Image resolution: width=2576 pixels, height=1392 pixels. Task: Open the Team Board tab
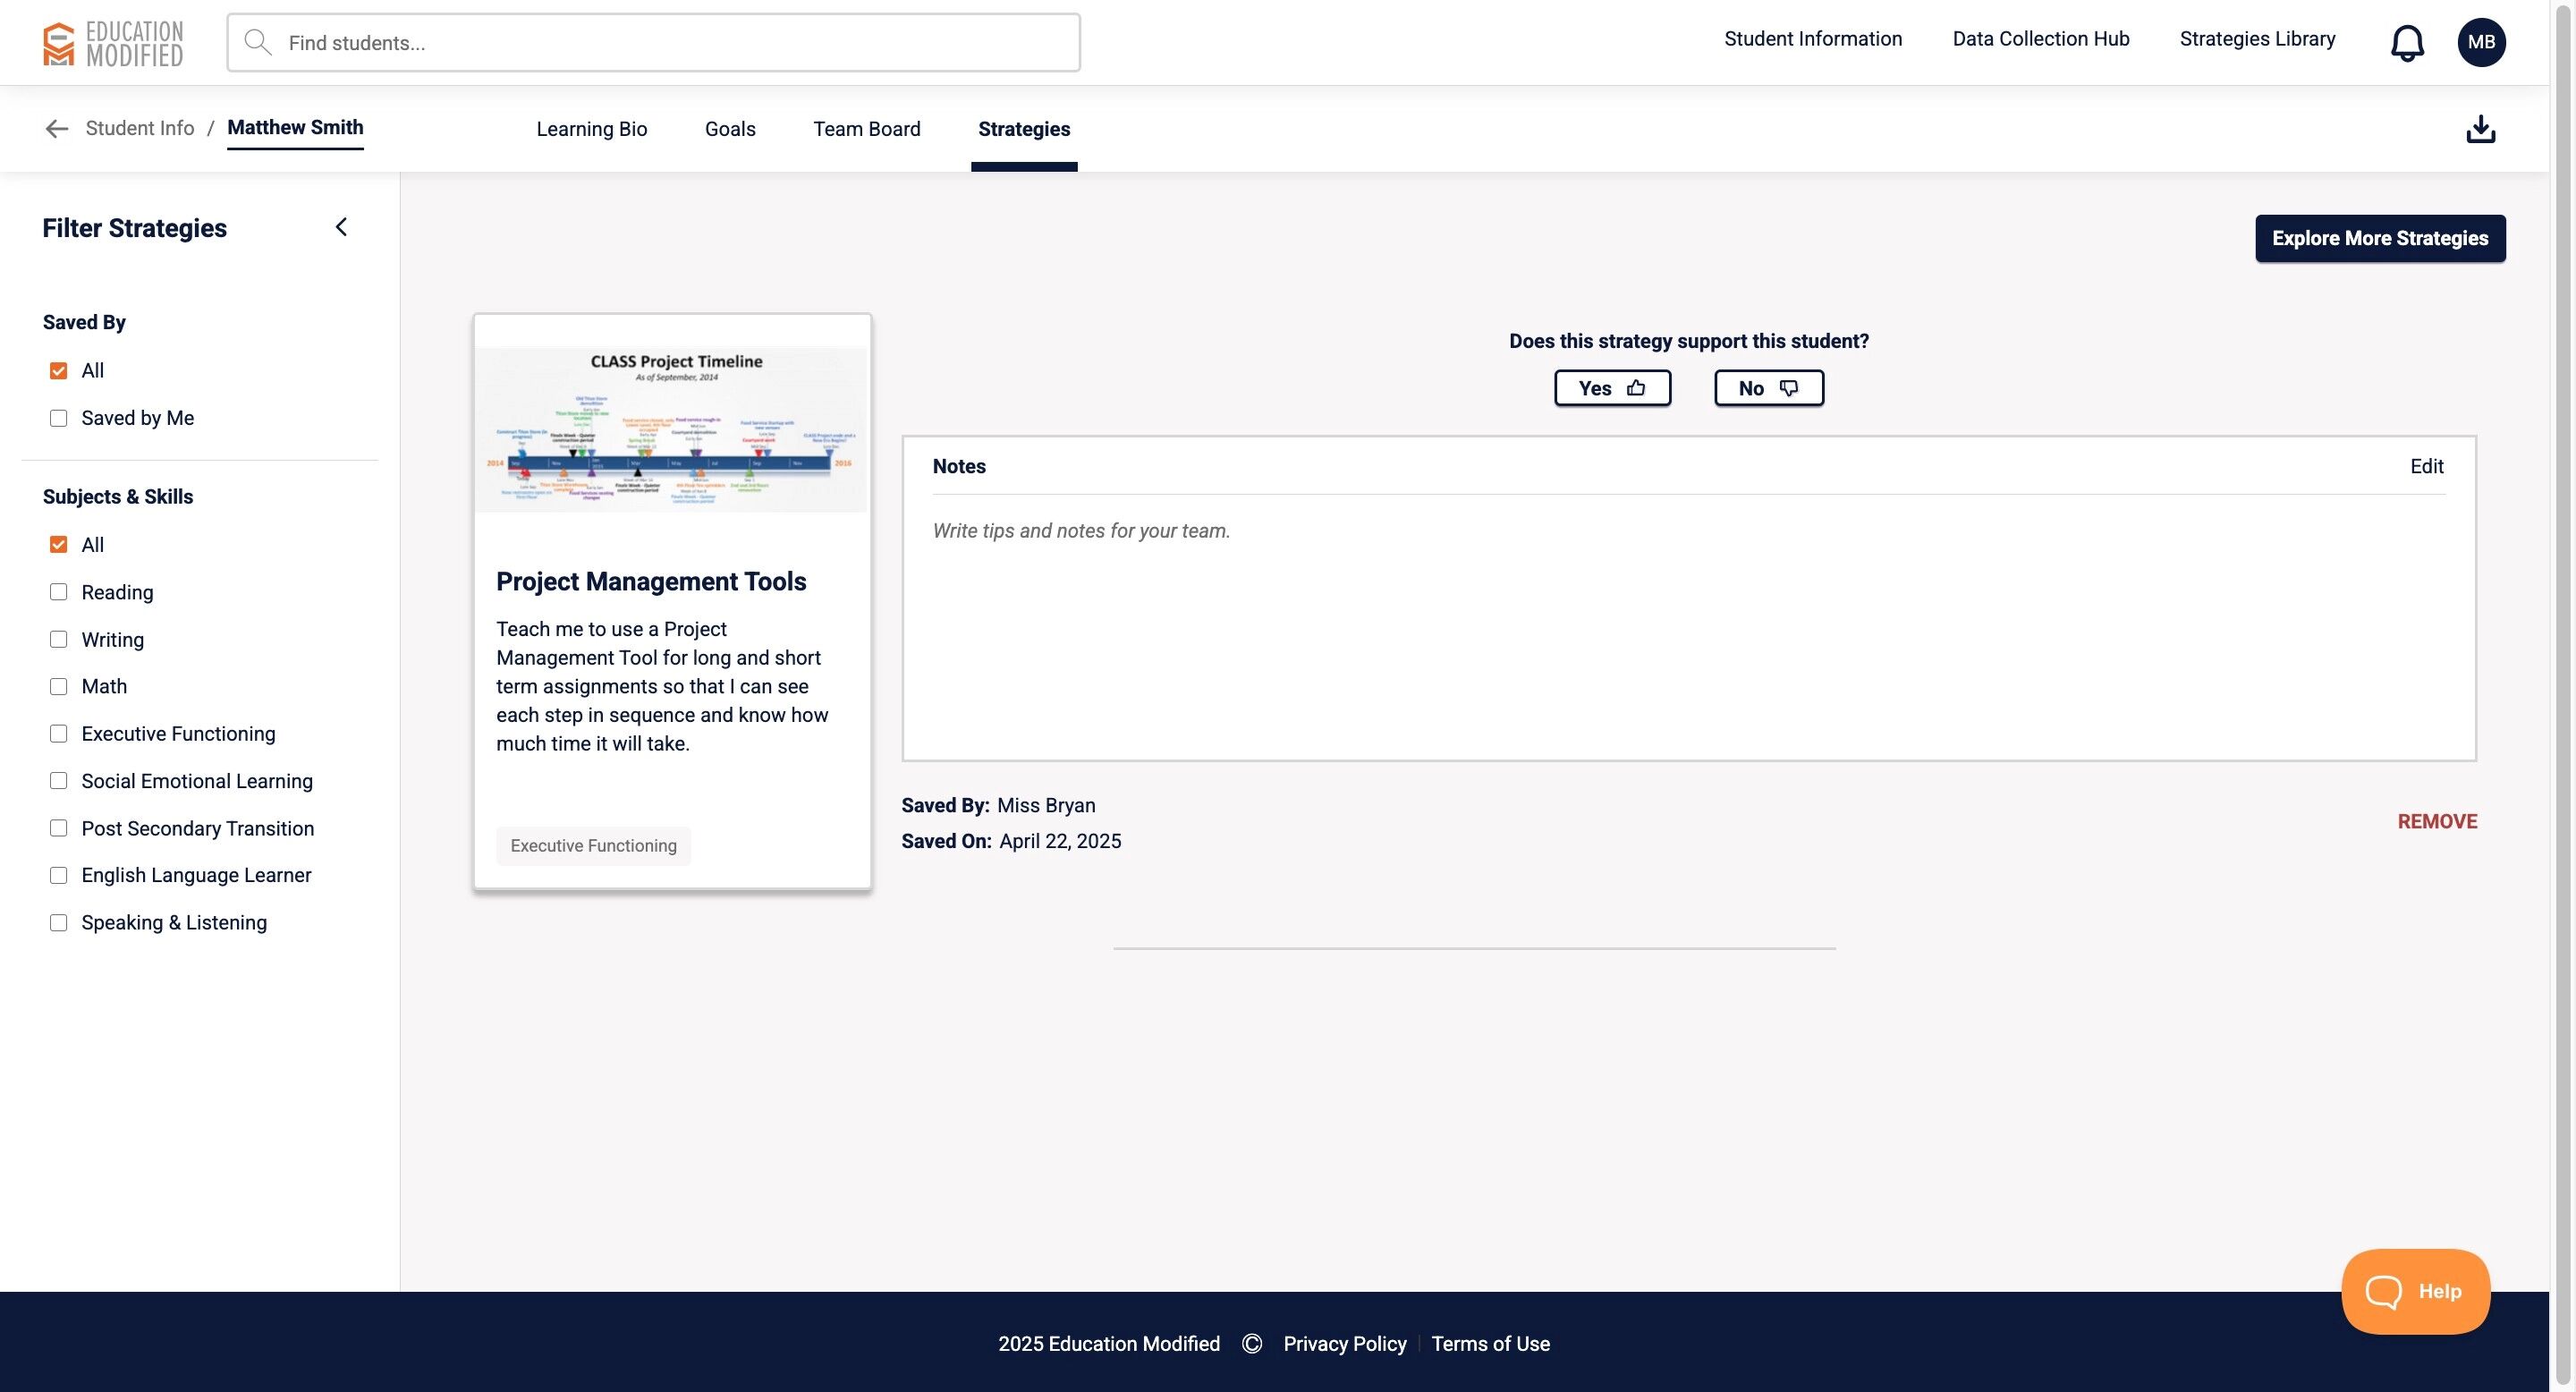click(x=866, y=129)
